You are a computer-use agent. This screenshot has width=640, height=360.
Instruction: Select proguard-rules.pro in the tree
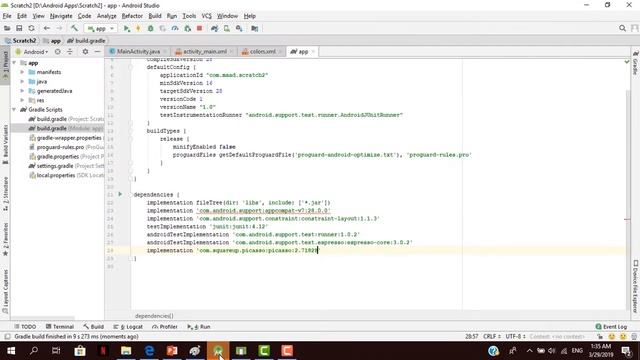tap(66, 147)
